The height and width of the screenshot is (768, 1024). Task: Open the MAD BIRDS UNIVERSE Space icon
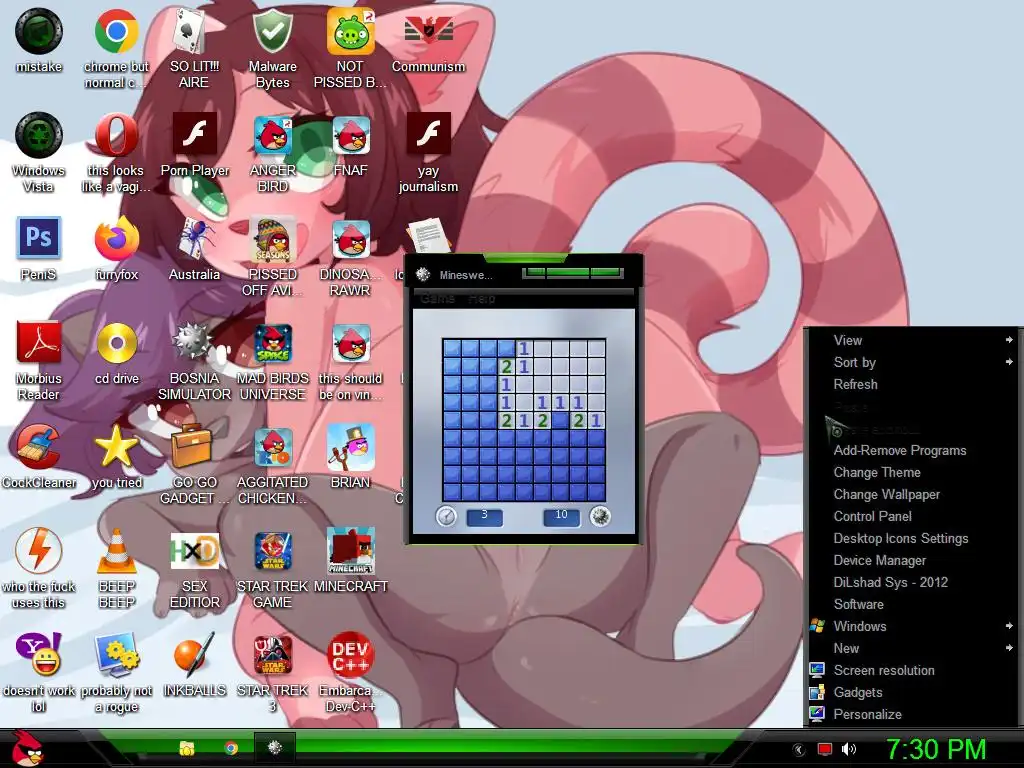[272, 344]
